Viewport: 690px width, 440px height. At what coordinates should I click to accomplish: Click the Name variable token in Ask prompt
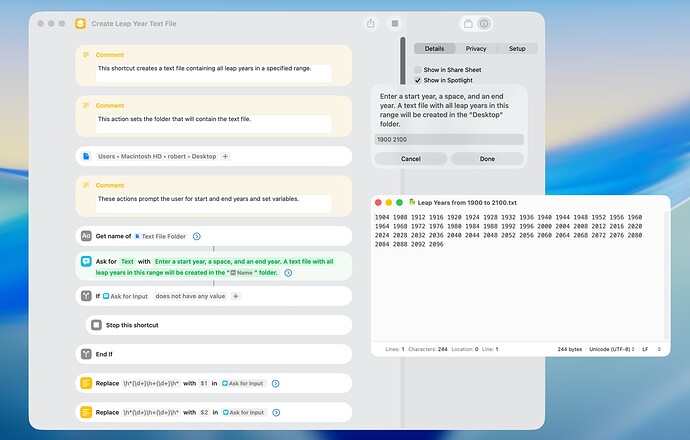(242, 273)
